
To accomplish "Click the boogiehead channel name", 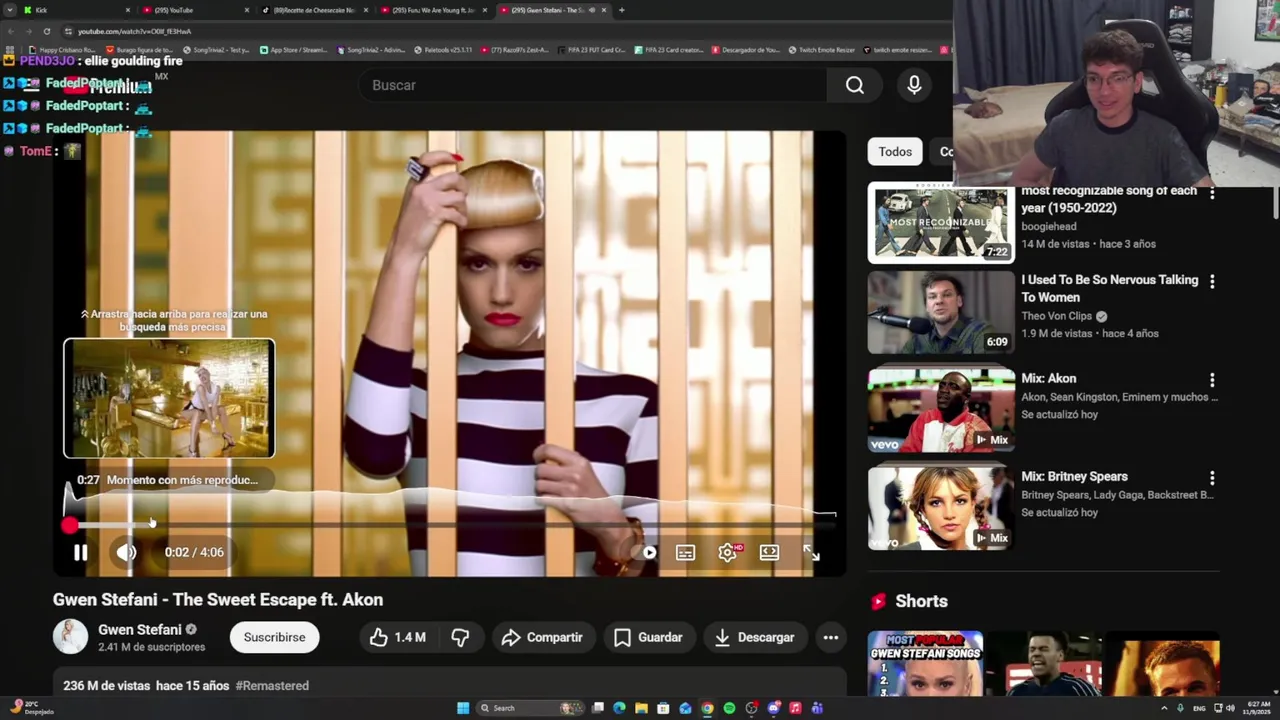I will [x=1050, y=226].
